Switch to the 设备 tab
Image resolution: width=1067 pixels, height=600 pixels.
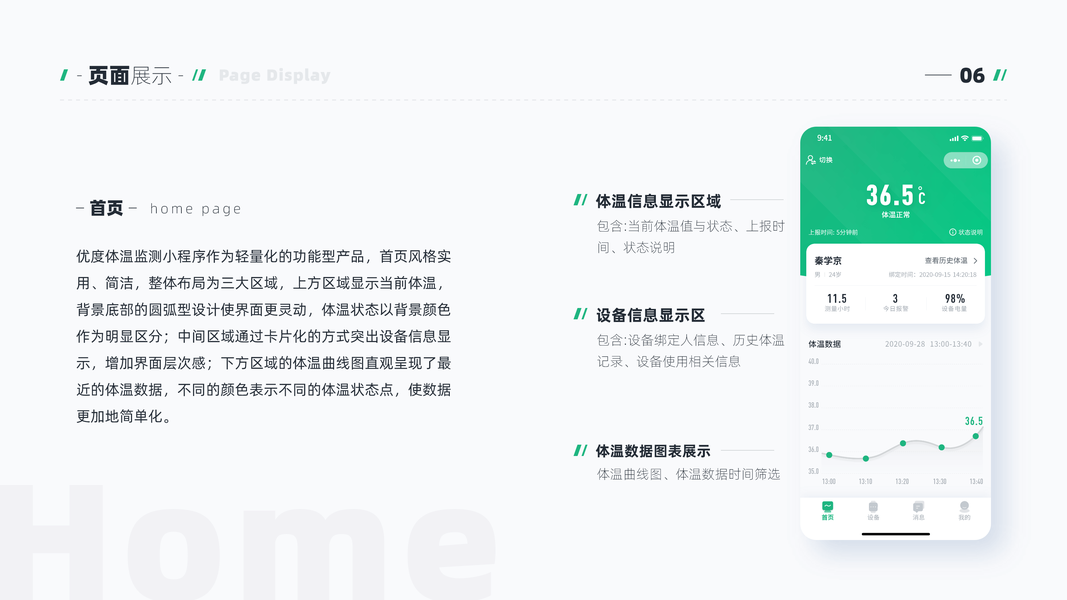pyautogui.click(x=873, y=511)
